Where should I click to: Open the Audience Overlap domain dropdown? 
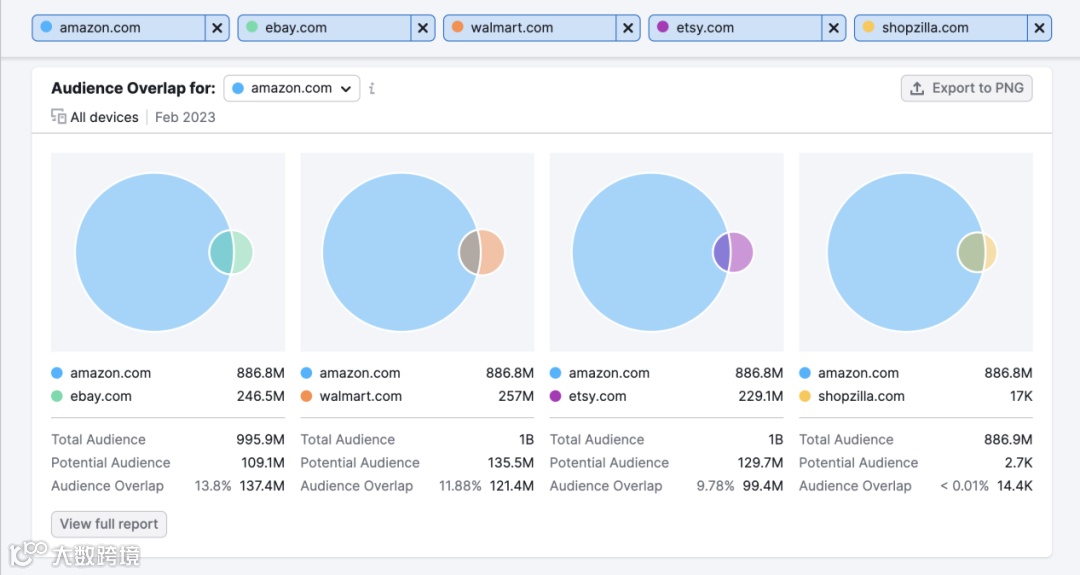point(292,88)
